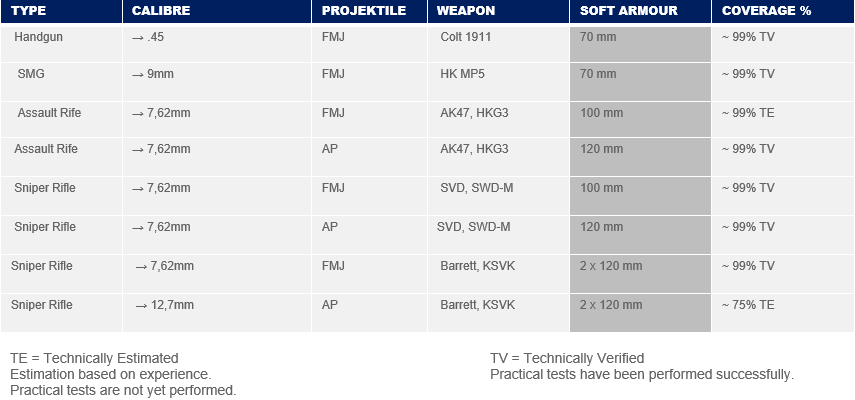Image resolution: width=855 pixels, height=400 pixels.
Task: Click the TYPE column header
Action: (x=61, y=11)
